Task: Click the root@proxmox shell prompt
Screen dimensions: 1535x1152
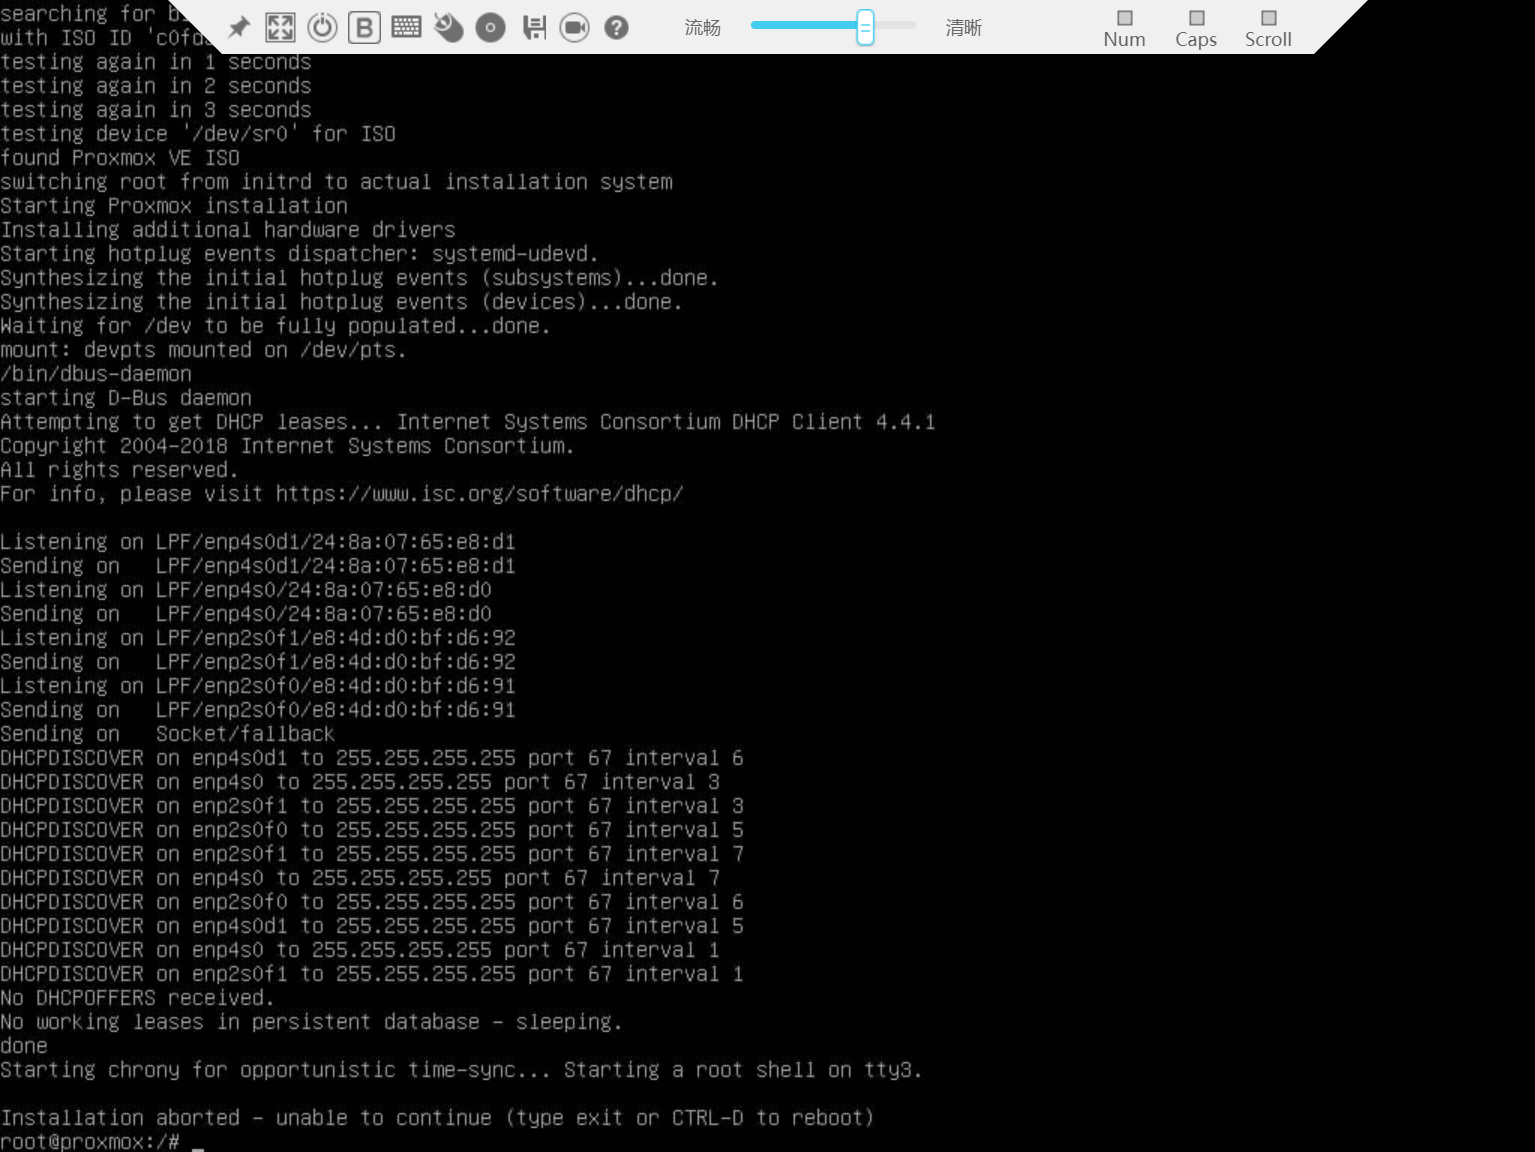Action: (x=90, y=1141)
